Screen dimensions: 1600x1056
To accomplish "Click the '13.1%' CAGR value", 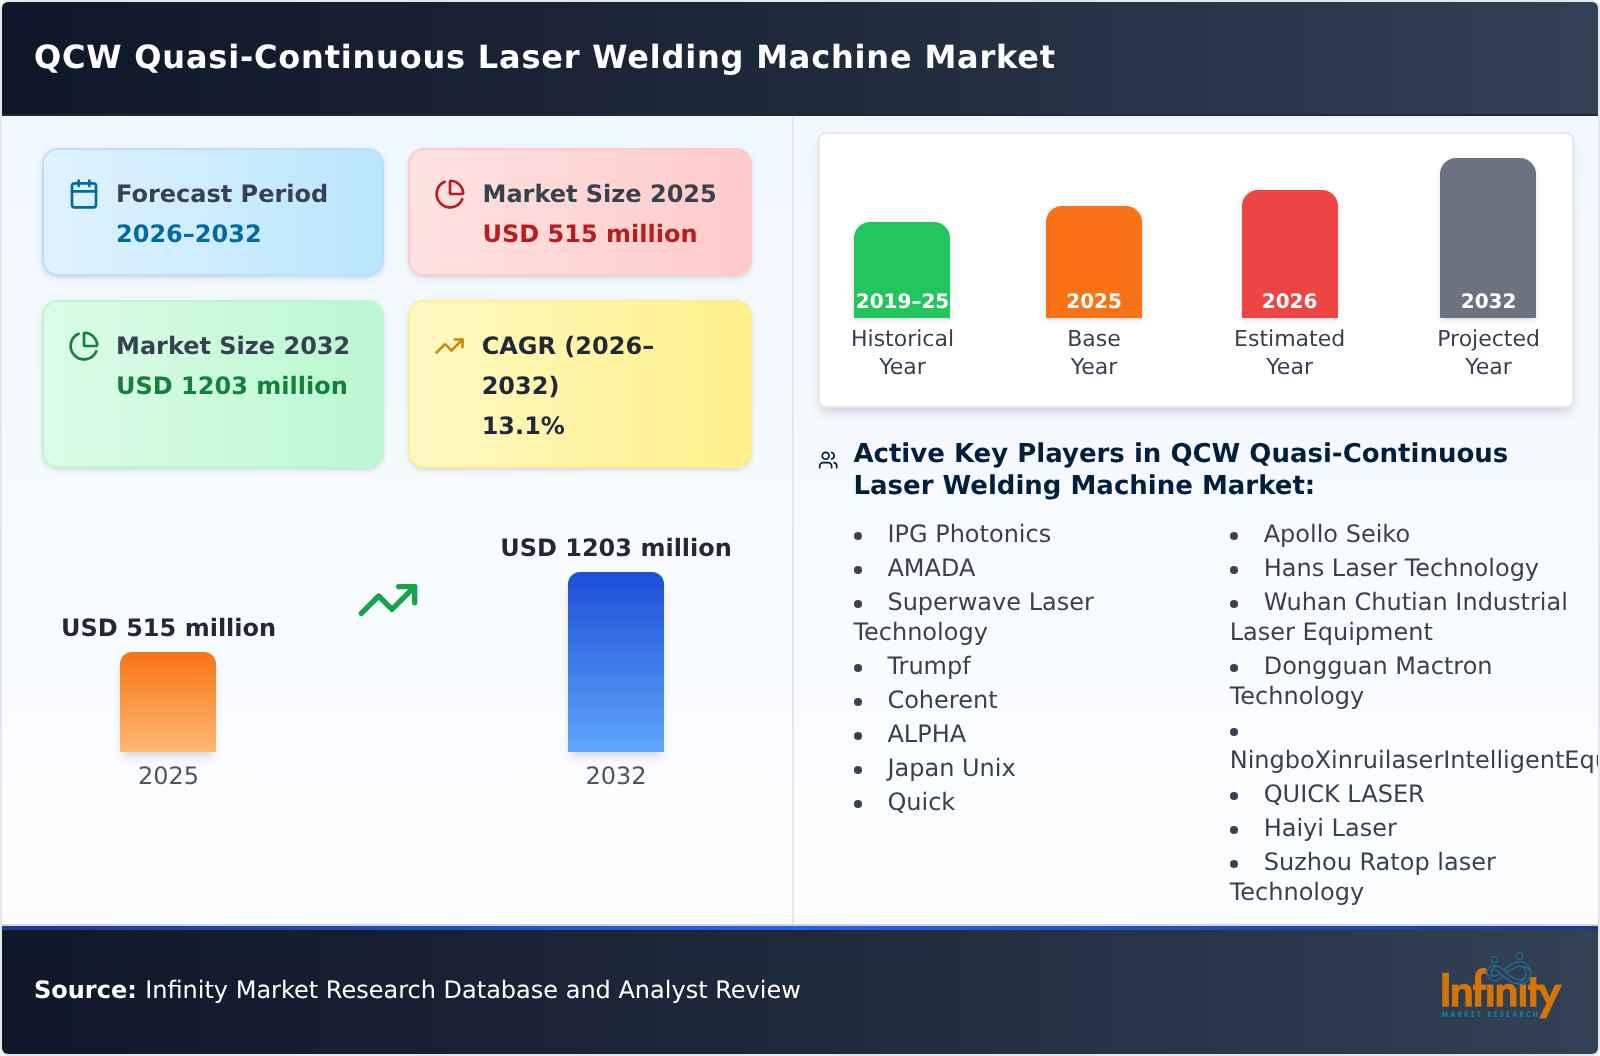I will 523,426.
